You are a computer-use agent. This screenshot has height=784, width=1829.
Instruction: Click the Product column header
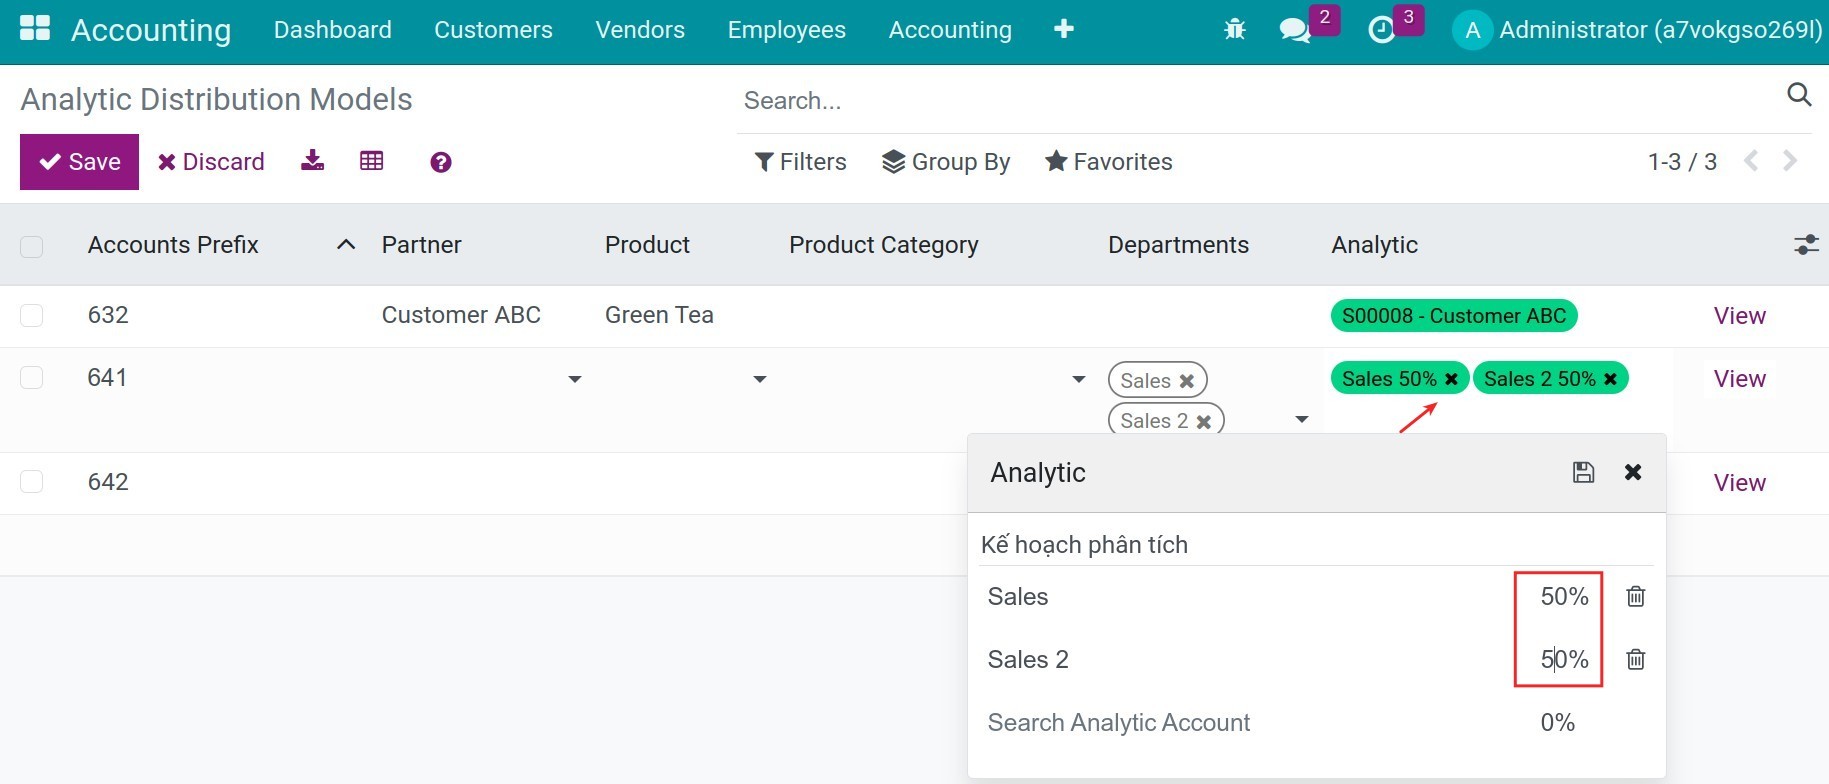point(647,245)
